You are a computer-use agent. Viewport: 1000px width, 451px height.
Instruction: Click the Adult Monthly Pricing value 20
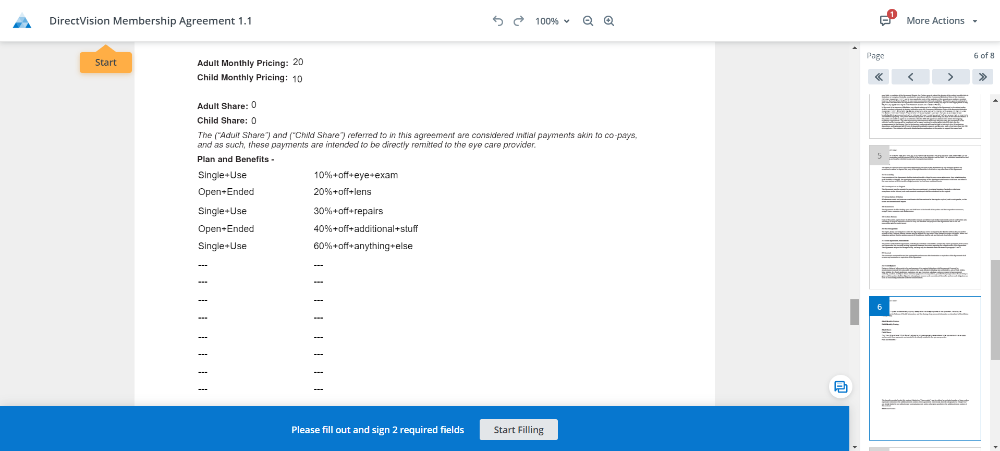coord(298,62)
